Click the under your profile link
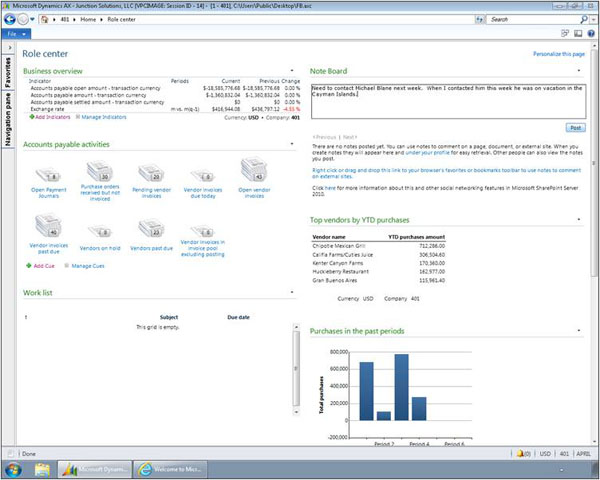The height and width of the screenshot is (480, 600). click(x=427, y=153)
